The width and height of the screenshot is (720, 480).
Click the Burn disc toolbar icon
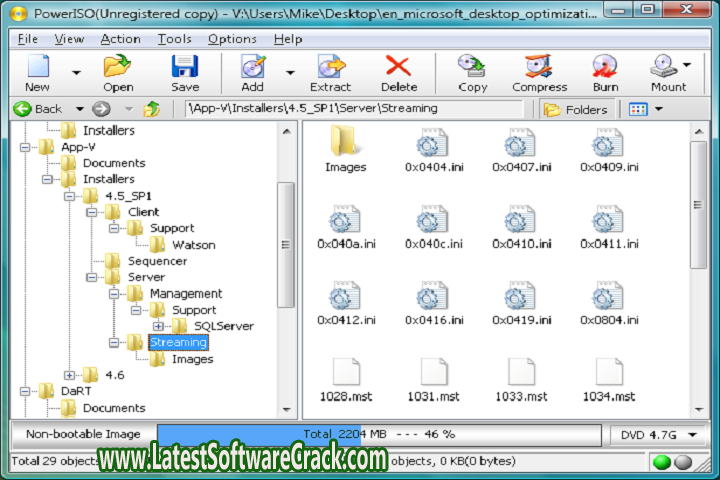605,68
